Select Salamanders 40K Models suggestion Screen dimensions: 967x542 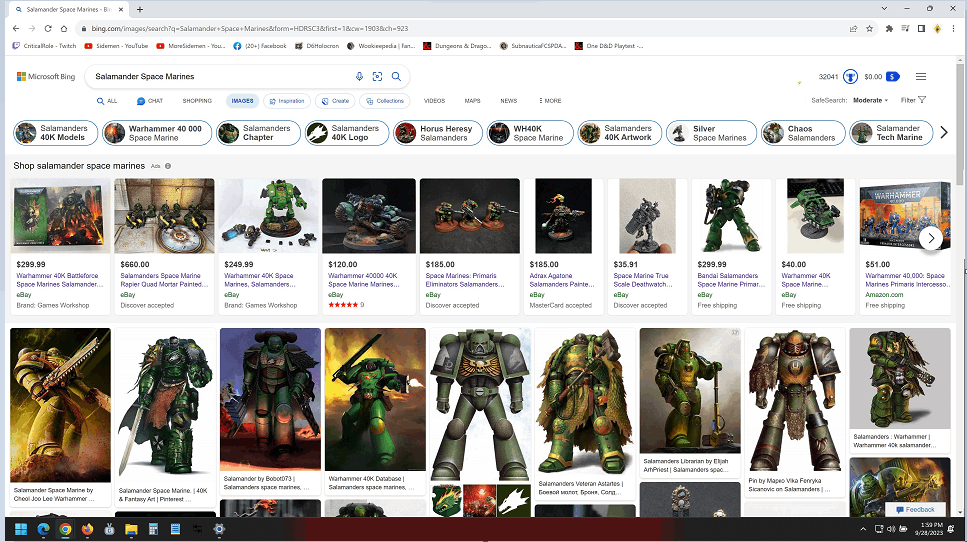56,133
